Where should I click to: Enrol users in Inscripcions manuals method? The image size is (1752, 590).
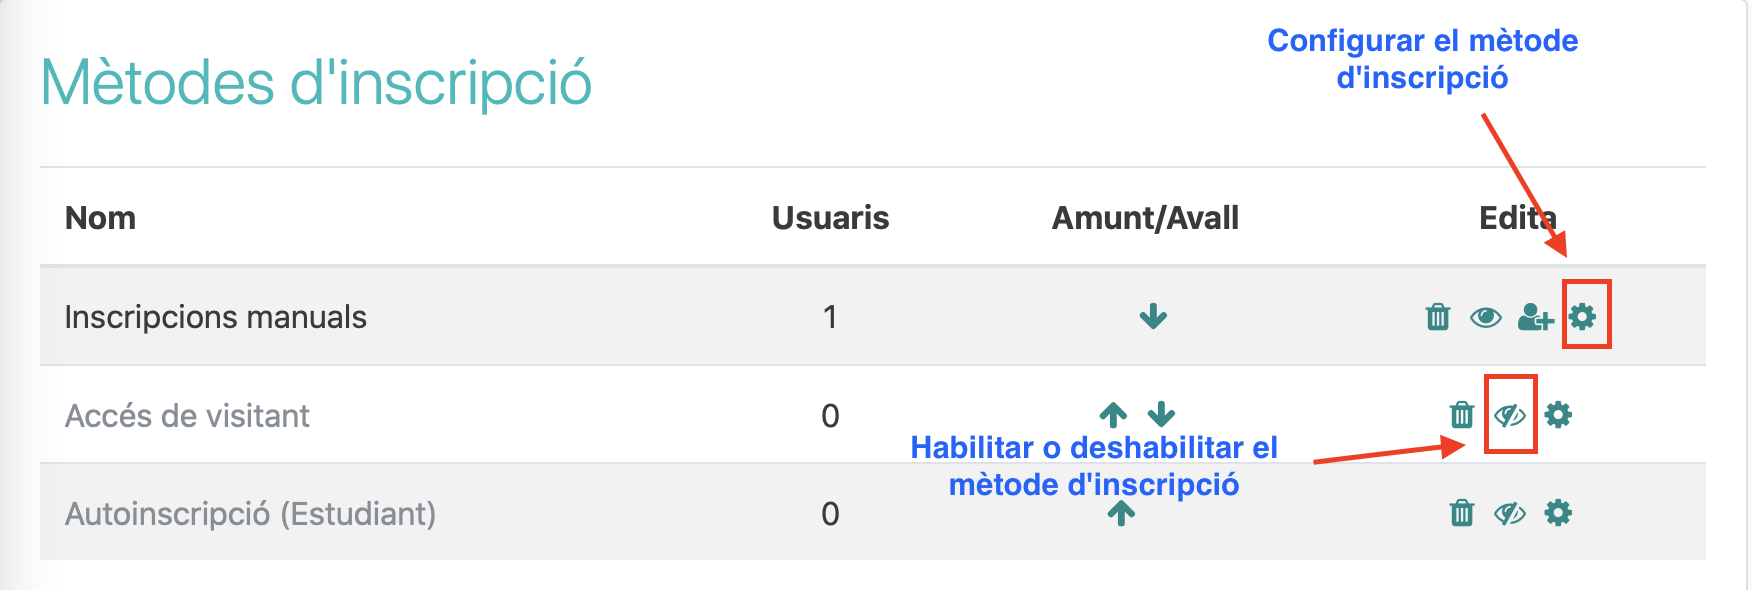pos(1535,317)
